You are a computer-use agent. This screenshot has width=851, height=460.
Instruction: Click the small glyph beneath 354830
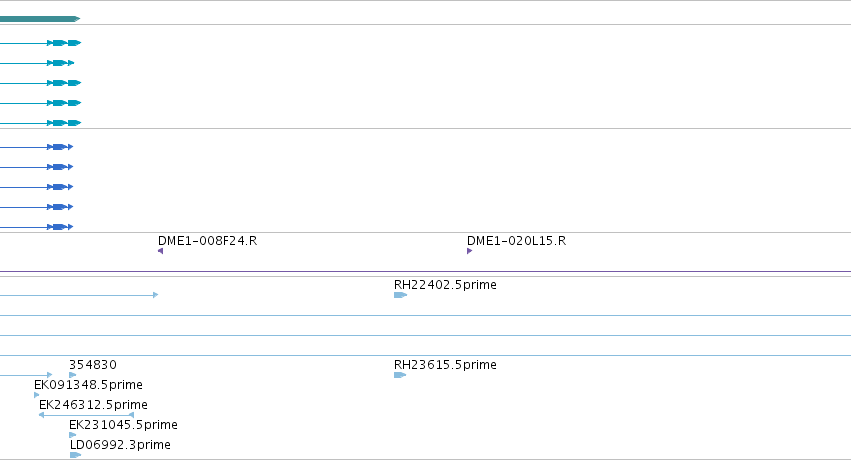coord(73,375)
